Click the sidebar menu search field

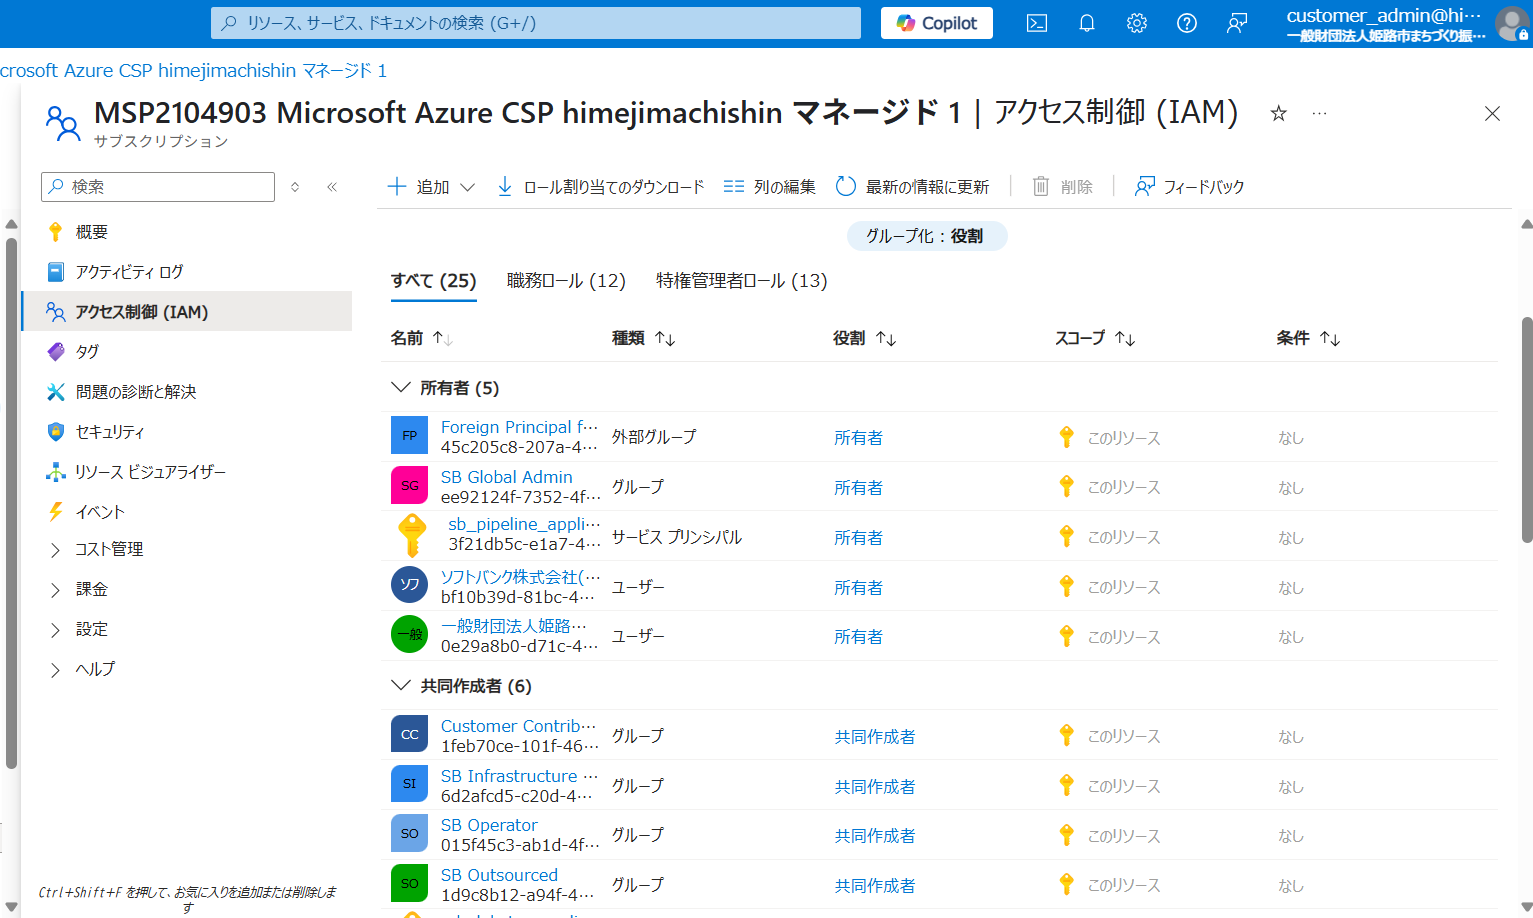pos(158,187)
